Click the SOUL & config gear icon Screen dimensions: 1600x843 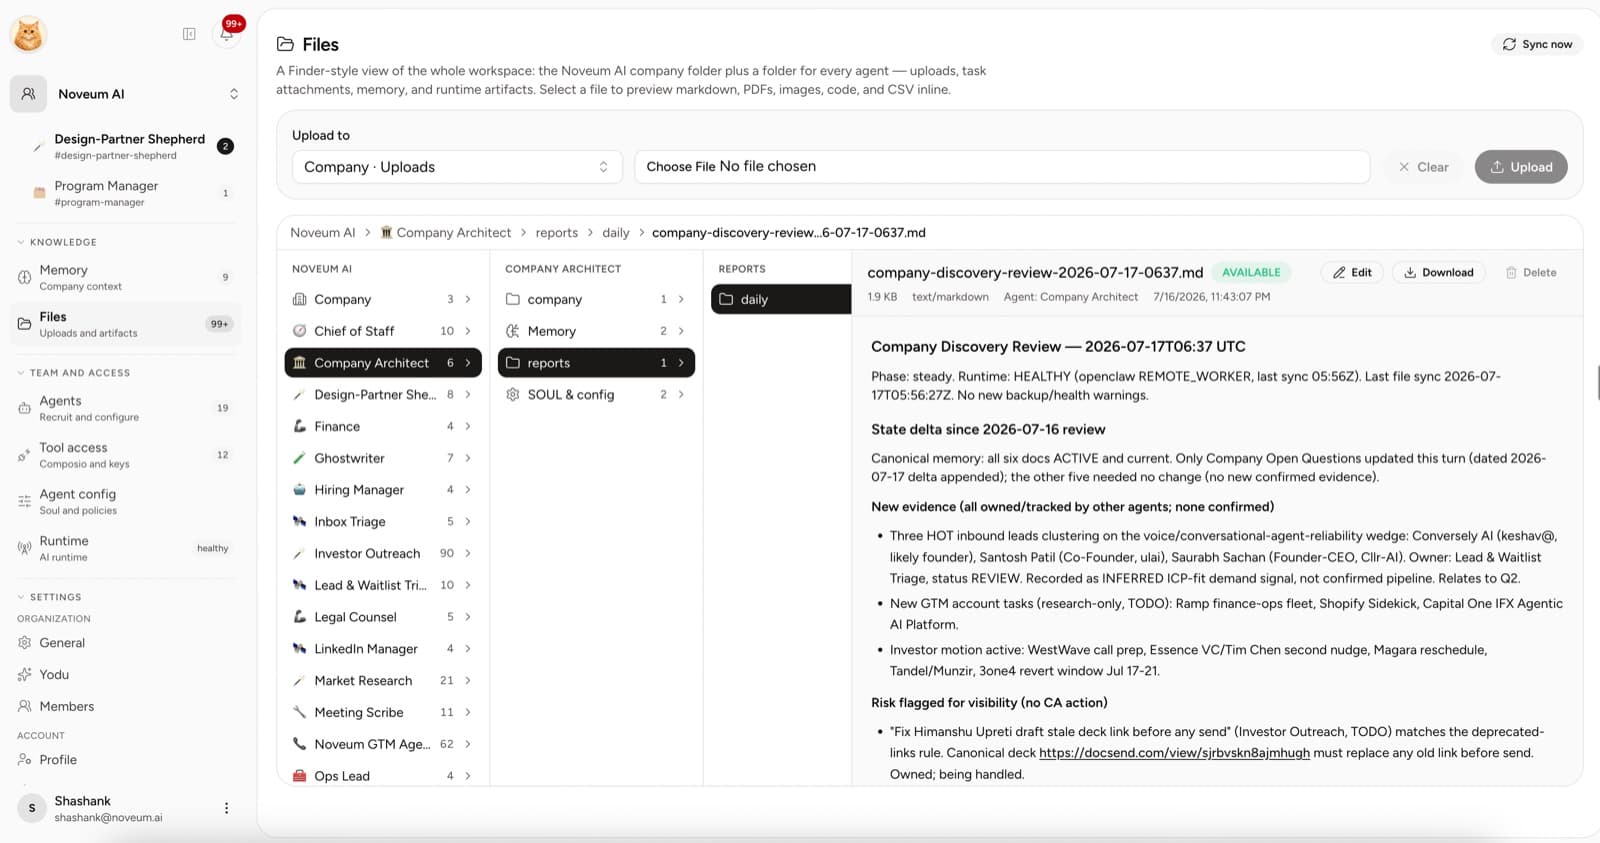point(513,395)
